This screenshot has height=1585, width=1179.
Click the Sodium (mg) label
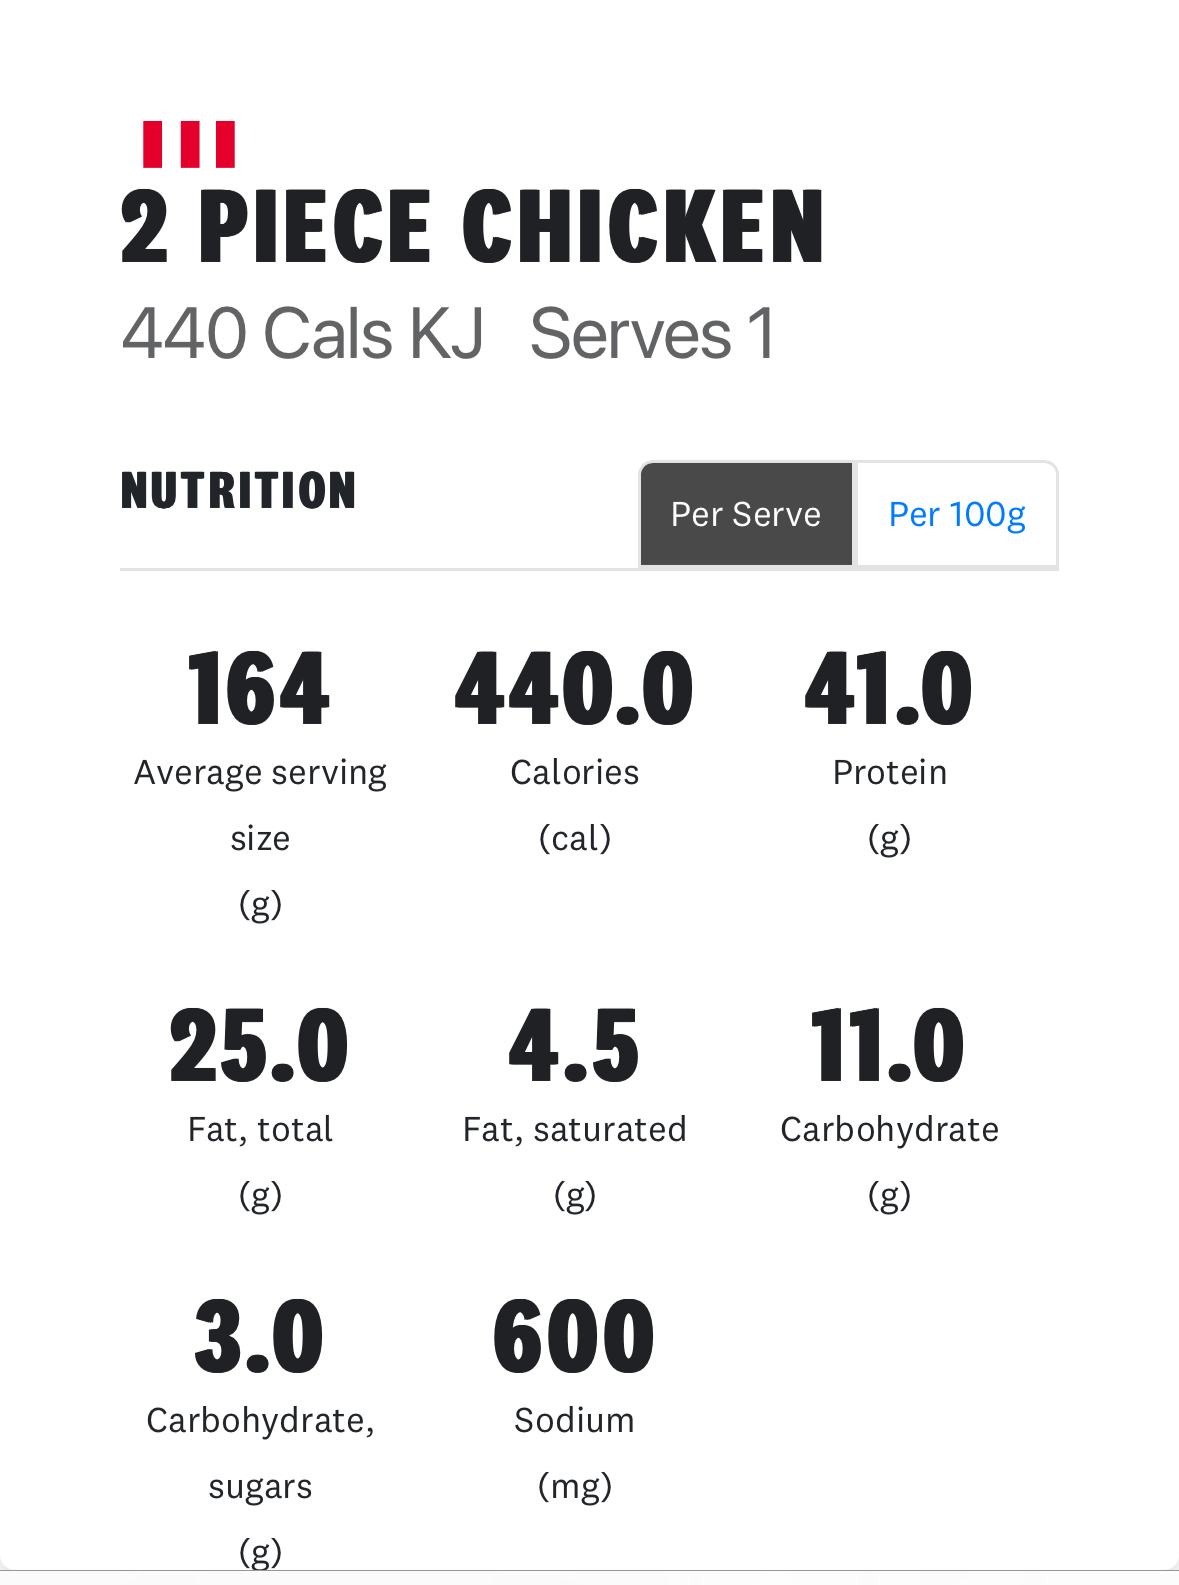(575, 1453)
